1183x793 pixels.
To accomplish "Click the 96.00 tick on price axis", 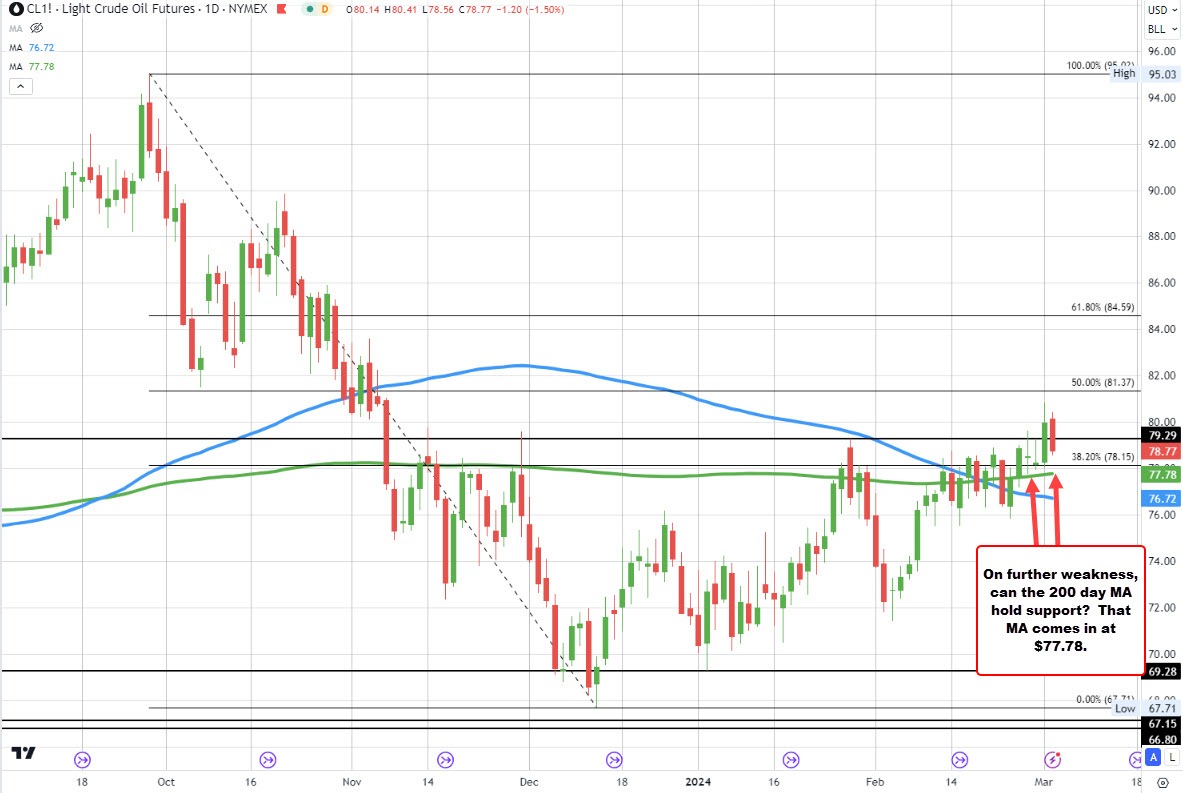I will (x=1162, y=51).
